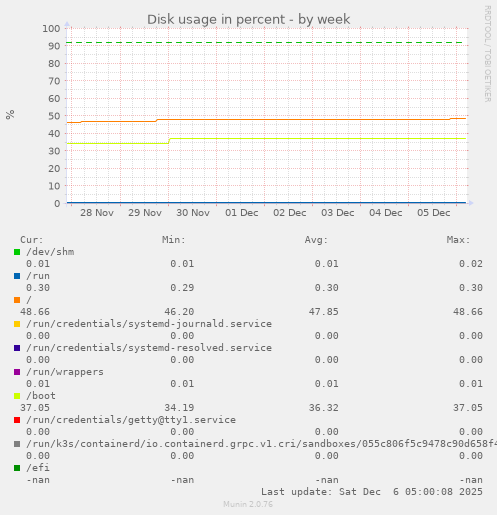Click the /boot minimum value 34.19

pyautogui.click(x=179, y=408)
